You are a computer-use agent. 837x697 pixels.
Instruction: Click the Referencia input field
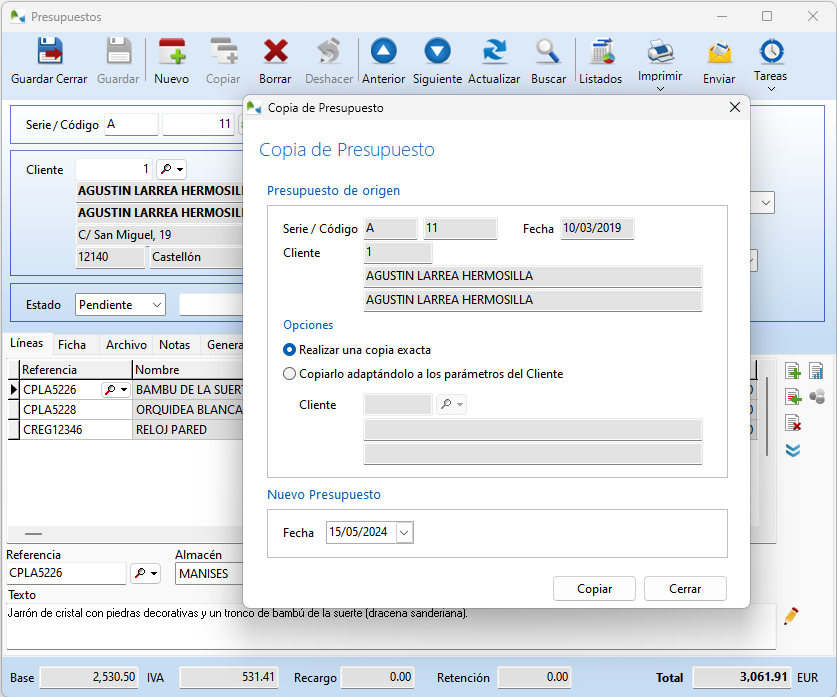[65, 573]
